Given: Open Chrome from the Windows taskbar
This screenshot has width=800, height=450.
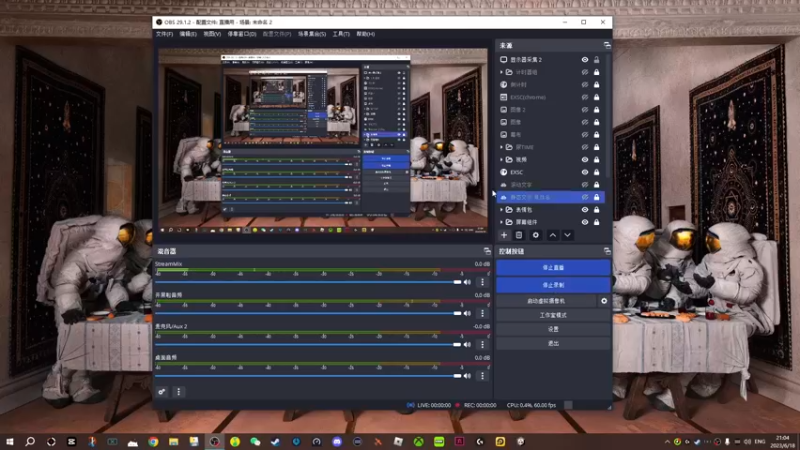Looking at the screenshot, I should point(153,442).
